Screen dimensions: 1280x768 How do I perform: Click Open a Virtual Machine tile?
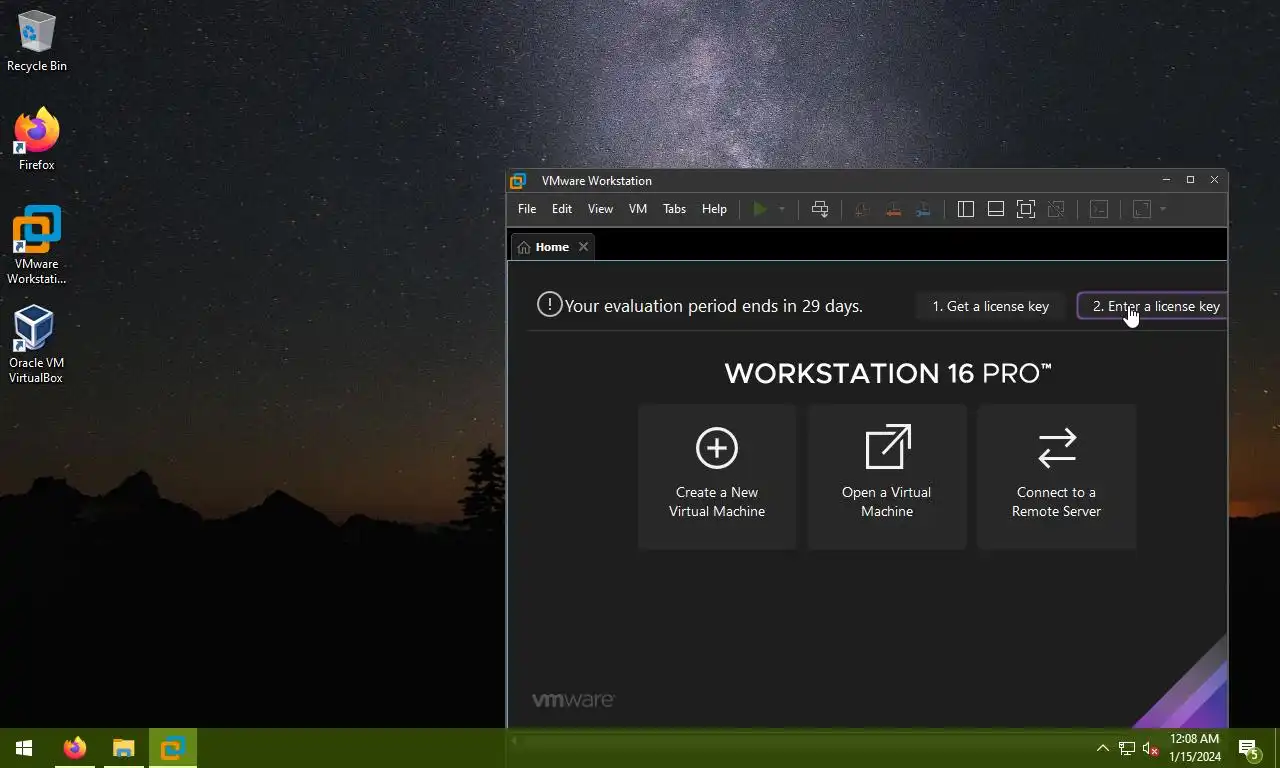(x=887, y=476)
